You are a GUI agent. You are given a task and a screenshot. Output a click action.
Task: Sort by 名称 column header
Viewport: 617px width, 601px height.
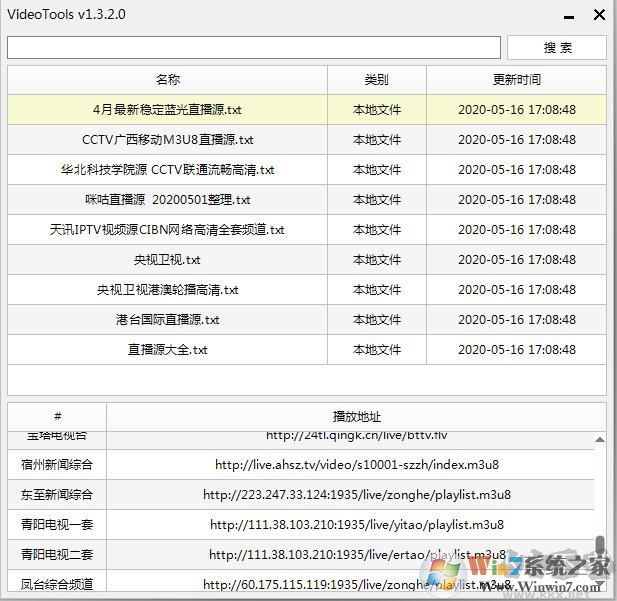pos(167,80)
